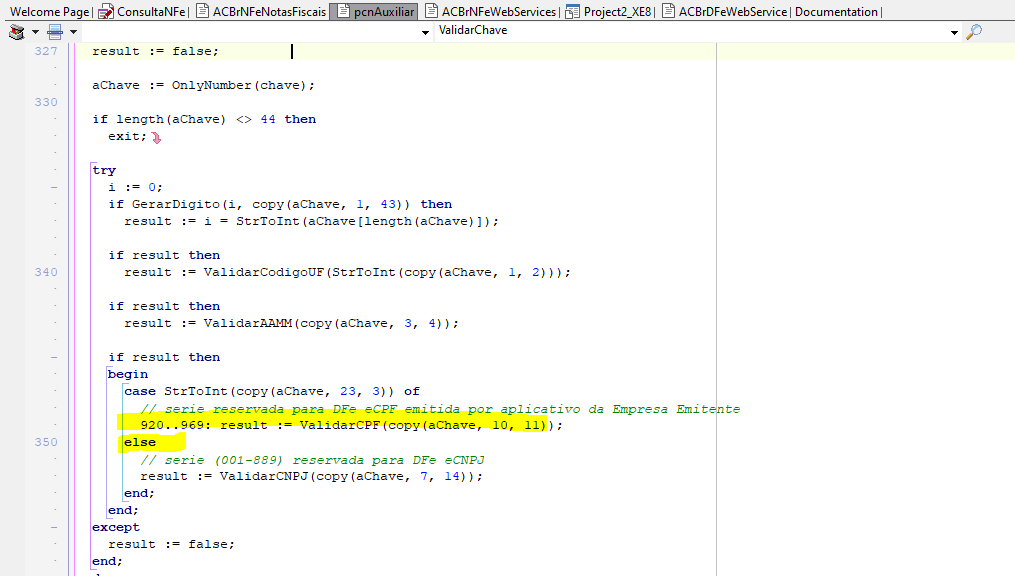
Task: Switch to the ACBrDFeWebService tab
Action: [726, 12]
